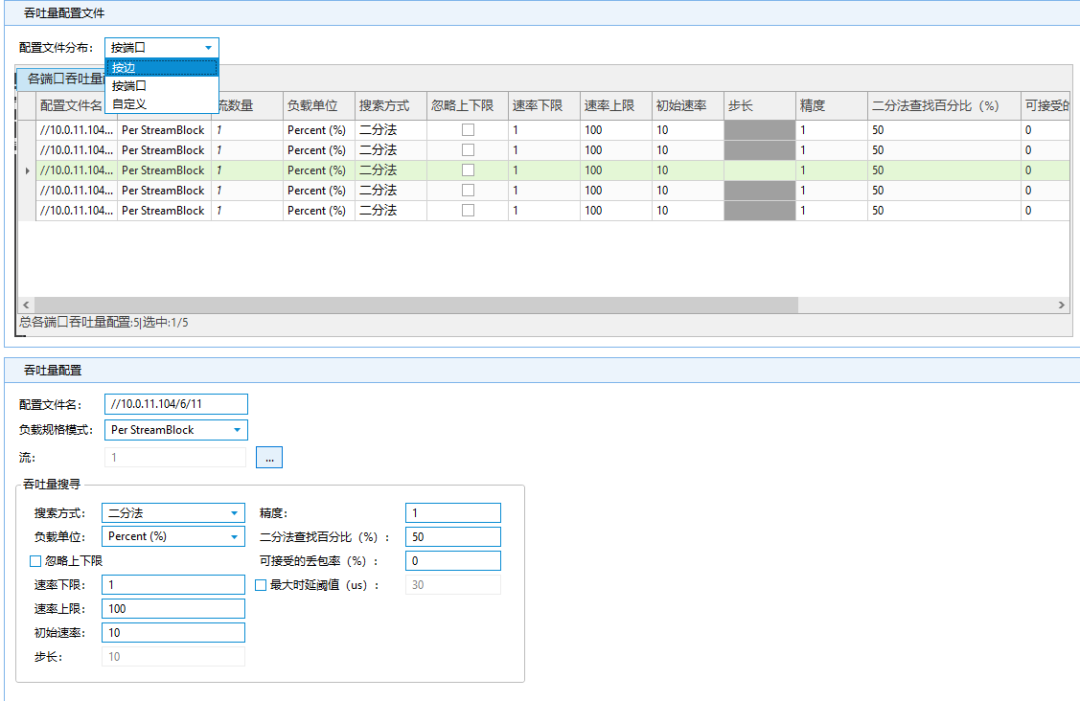Pick 自定义 from the distribution dropdown list
Screen dimensions: 1080x701
pyautogui.click(x=160, y=103)
